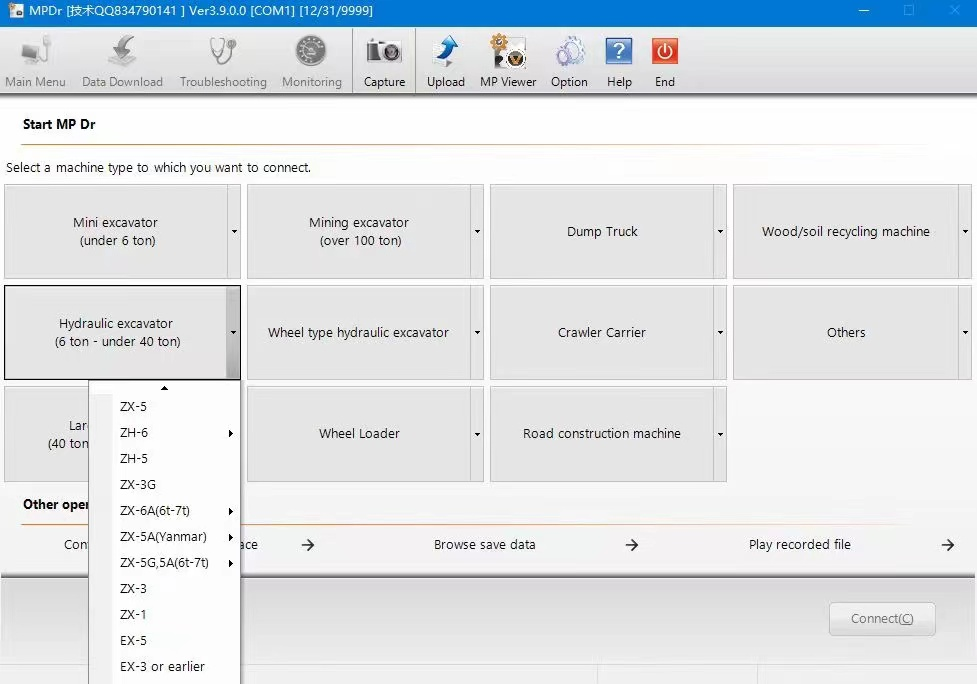Viewport: 977px width, 684px height.
Task: Expand the Mini excavator dropdown arrow
Action: click(234, 232)
